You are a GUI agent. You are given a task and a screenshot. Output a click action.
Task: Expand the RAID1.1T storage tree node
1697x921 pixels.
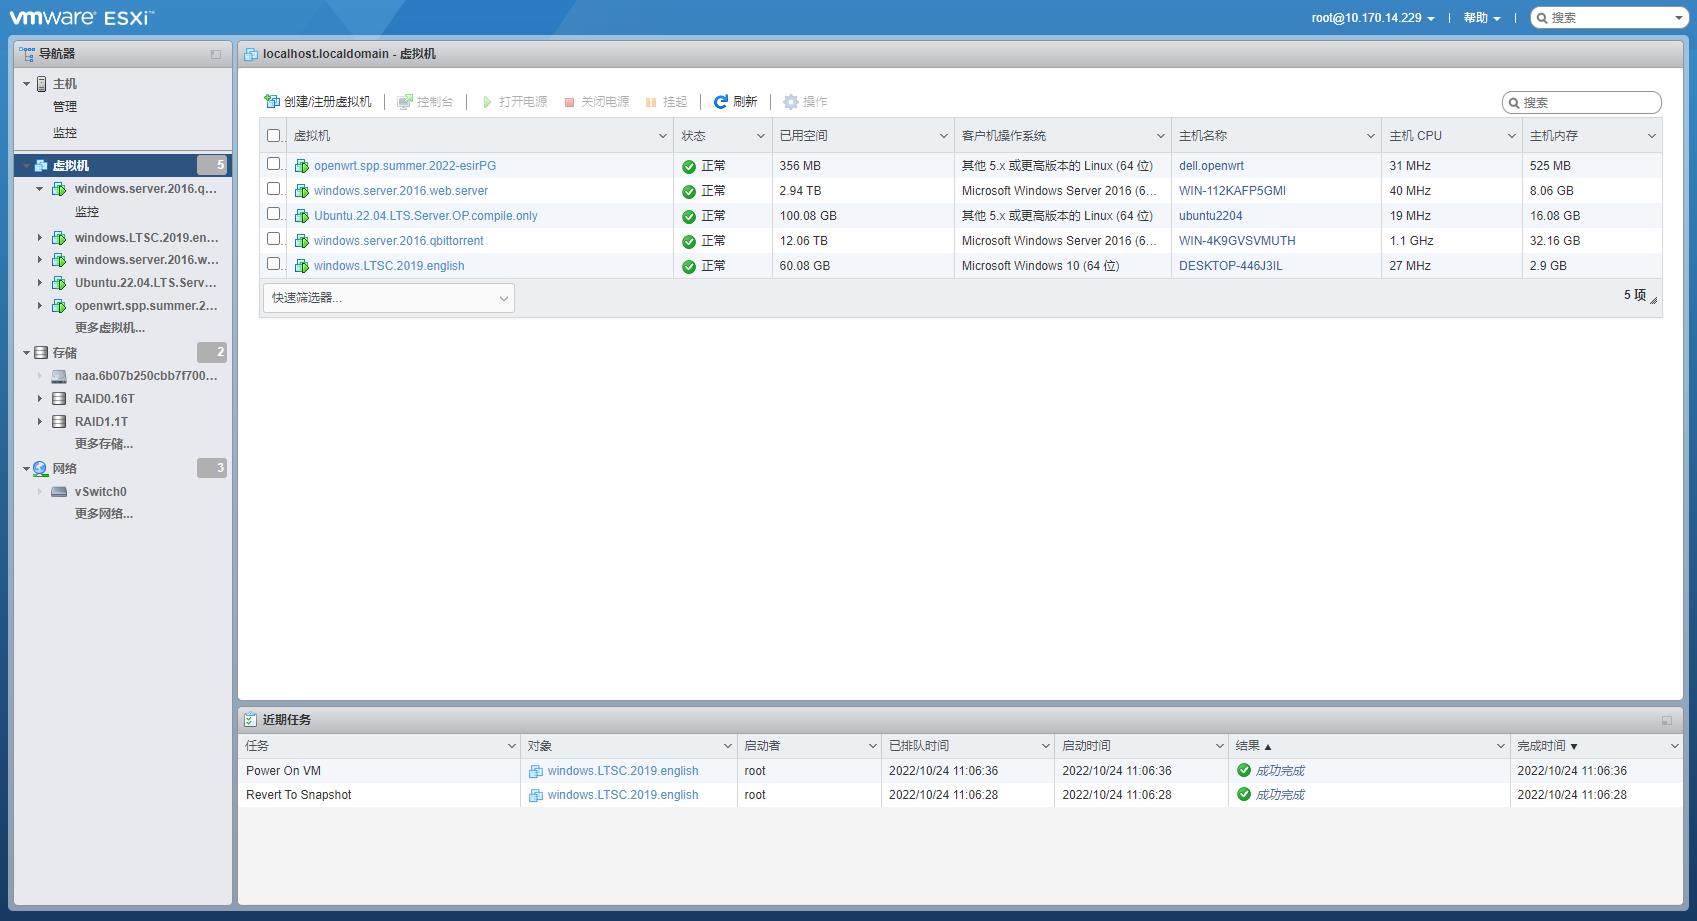tap(40, 422)
